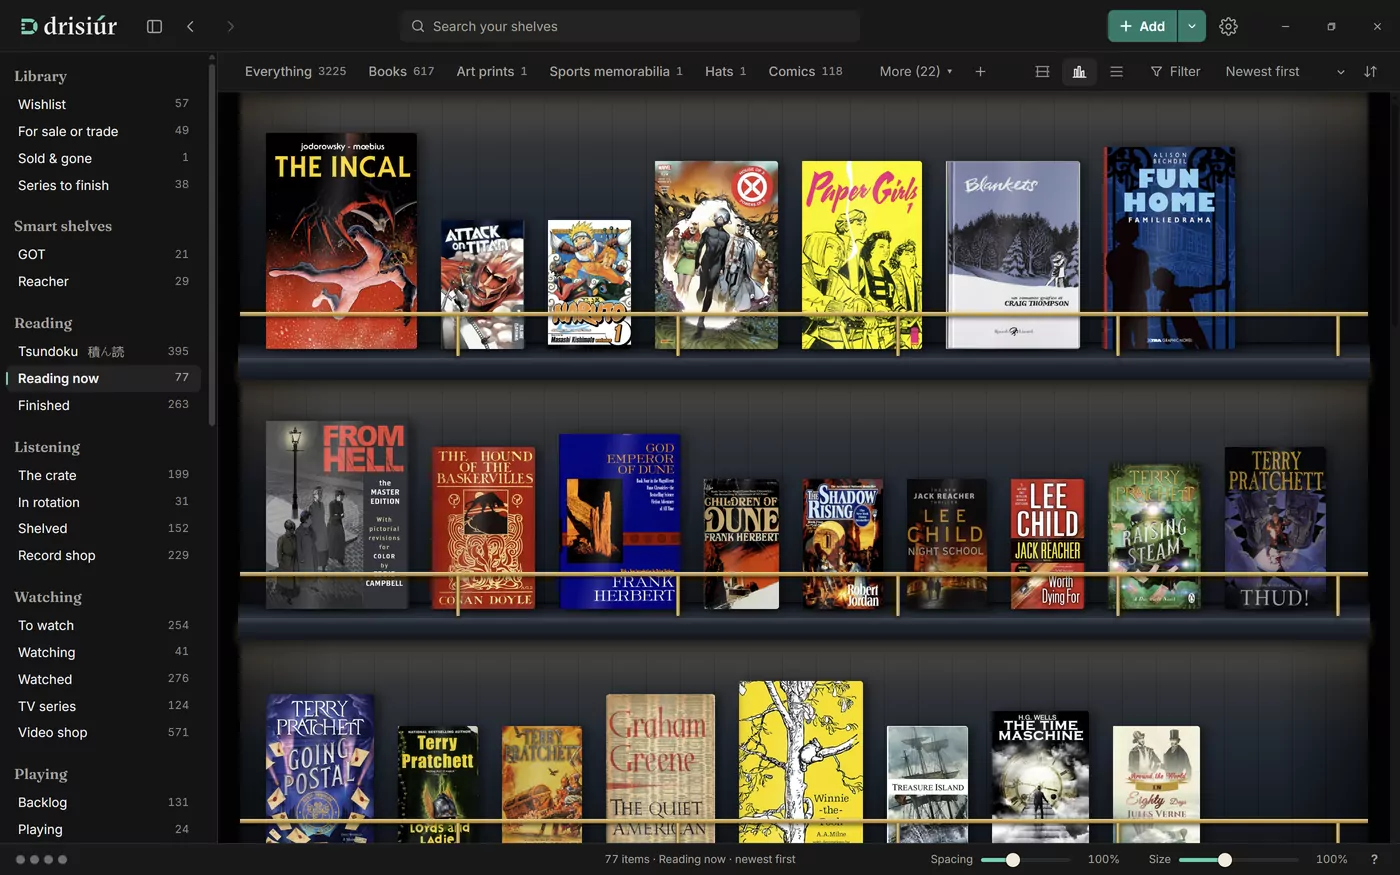Open the Finished reading list
The width and height of the screenshot is (1400, 875).
pyautogui.click(x=103, y=406)
